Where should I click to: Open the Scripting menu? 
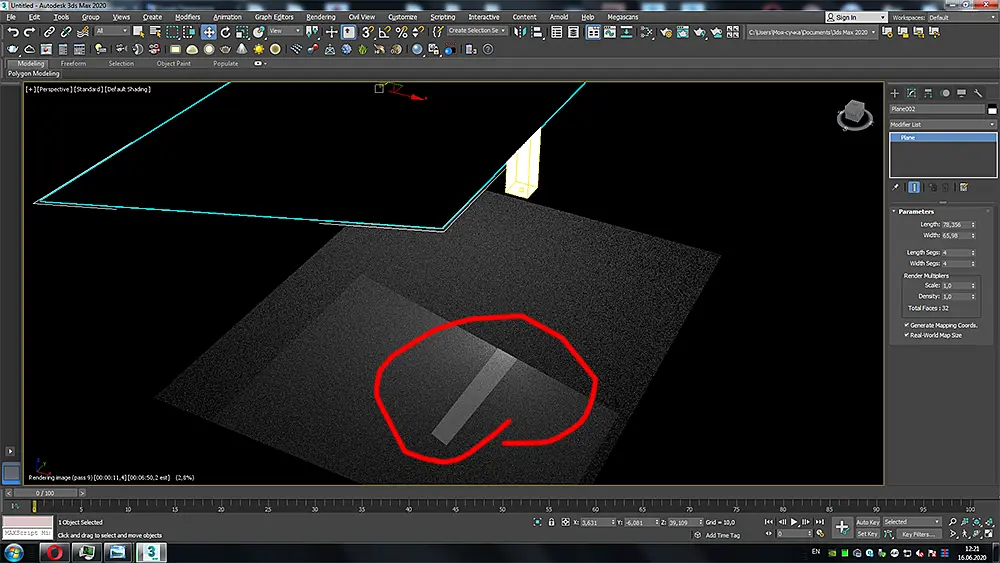(443, 17)
